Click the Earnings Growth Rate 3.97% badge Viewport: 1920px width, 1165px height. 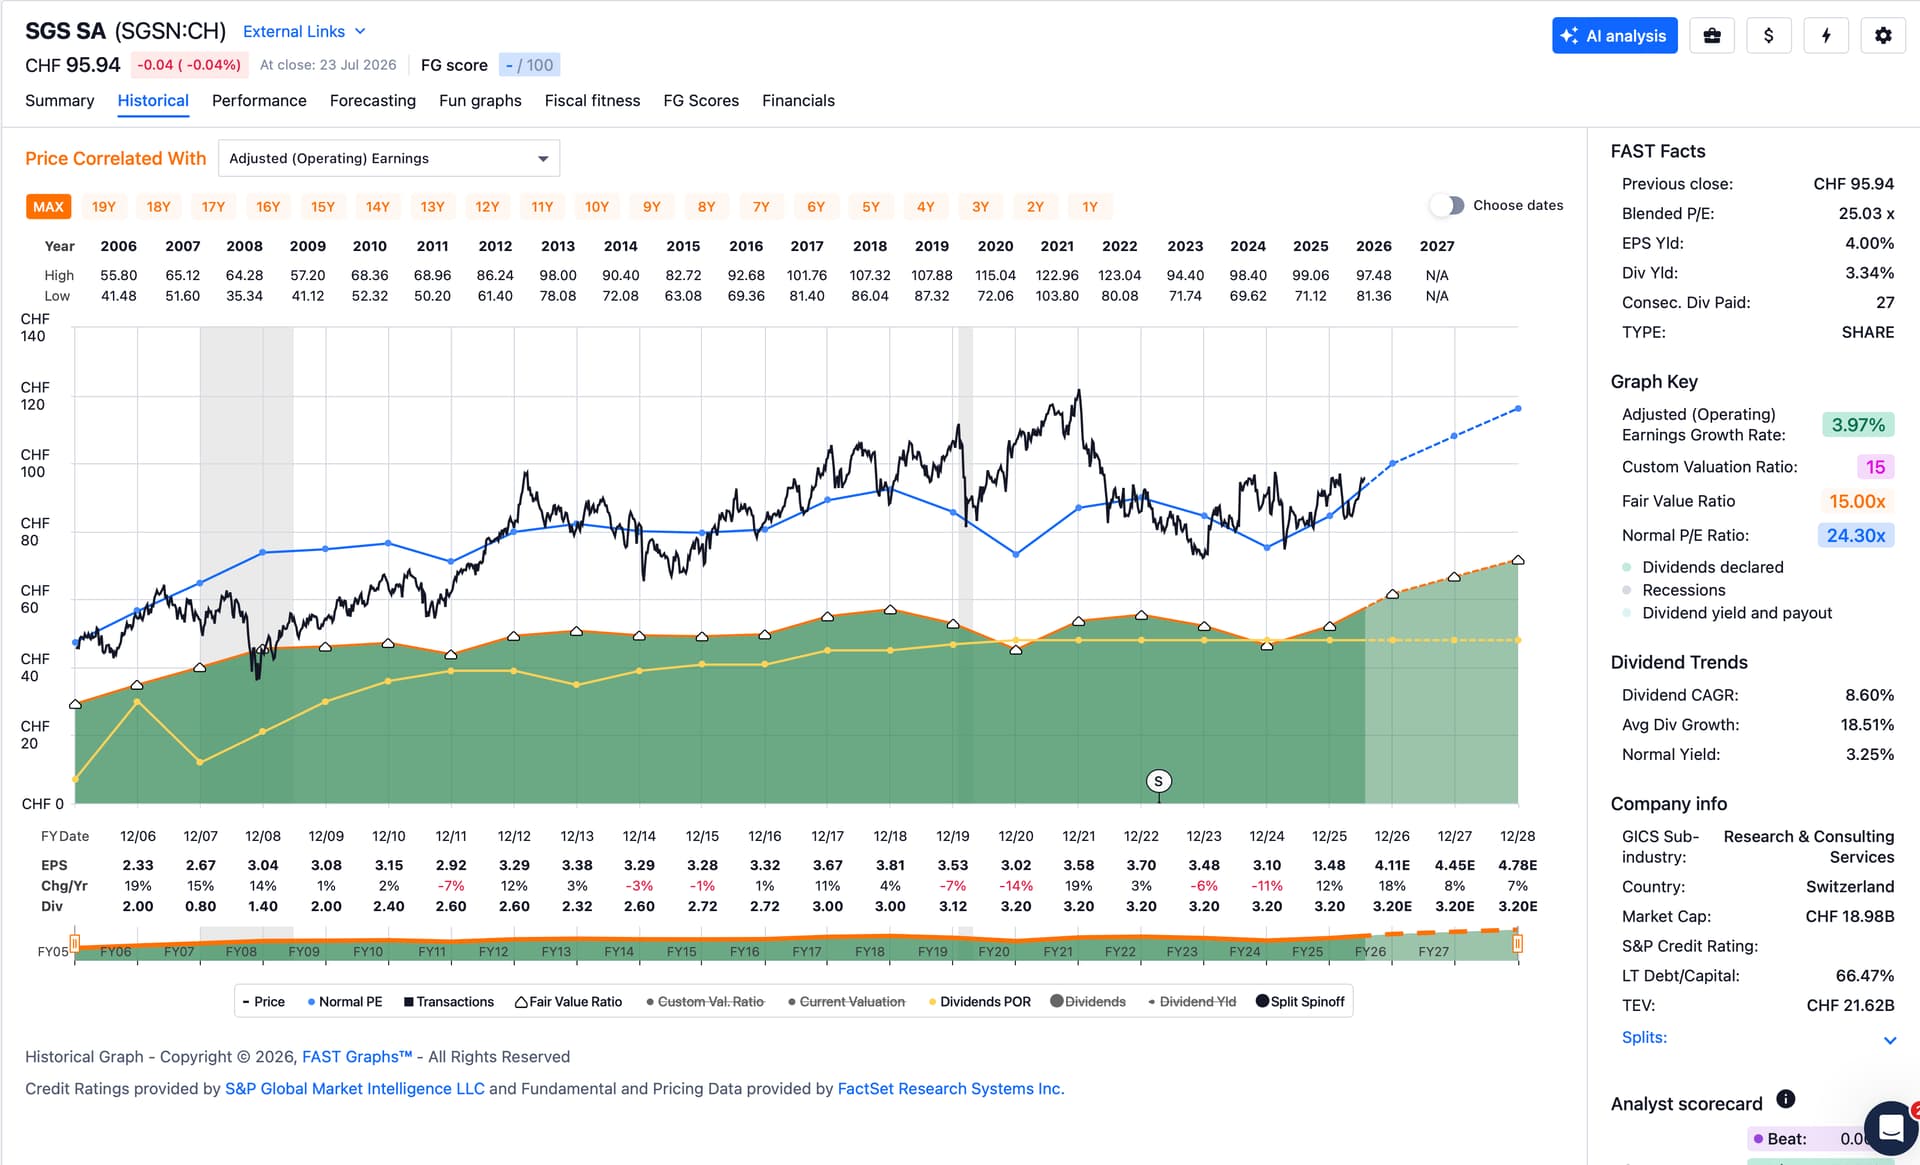pyautogui.click(x=1858, y=425)
